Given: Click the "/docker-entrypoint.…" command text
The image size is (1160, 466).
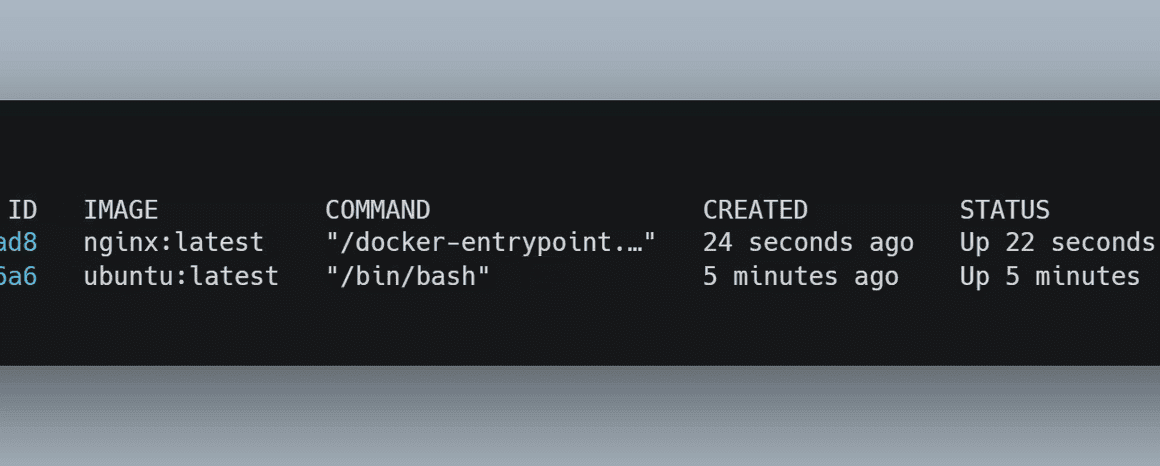Looking at the screenshot, I should click(x=490, y=243).
